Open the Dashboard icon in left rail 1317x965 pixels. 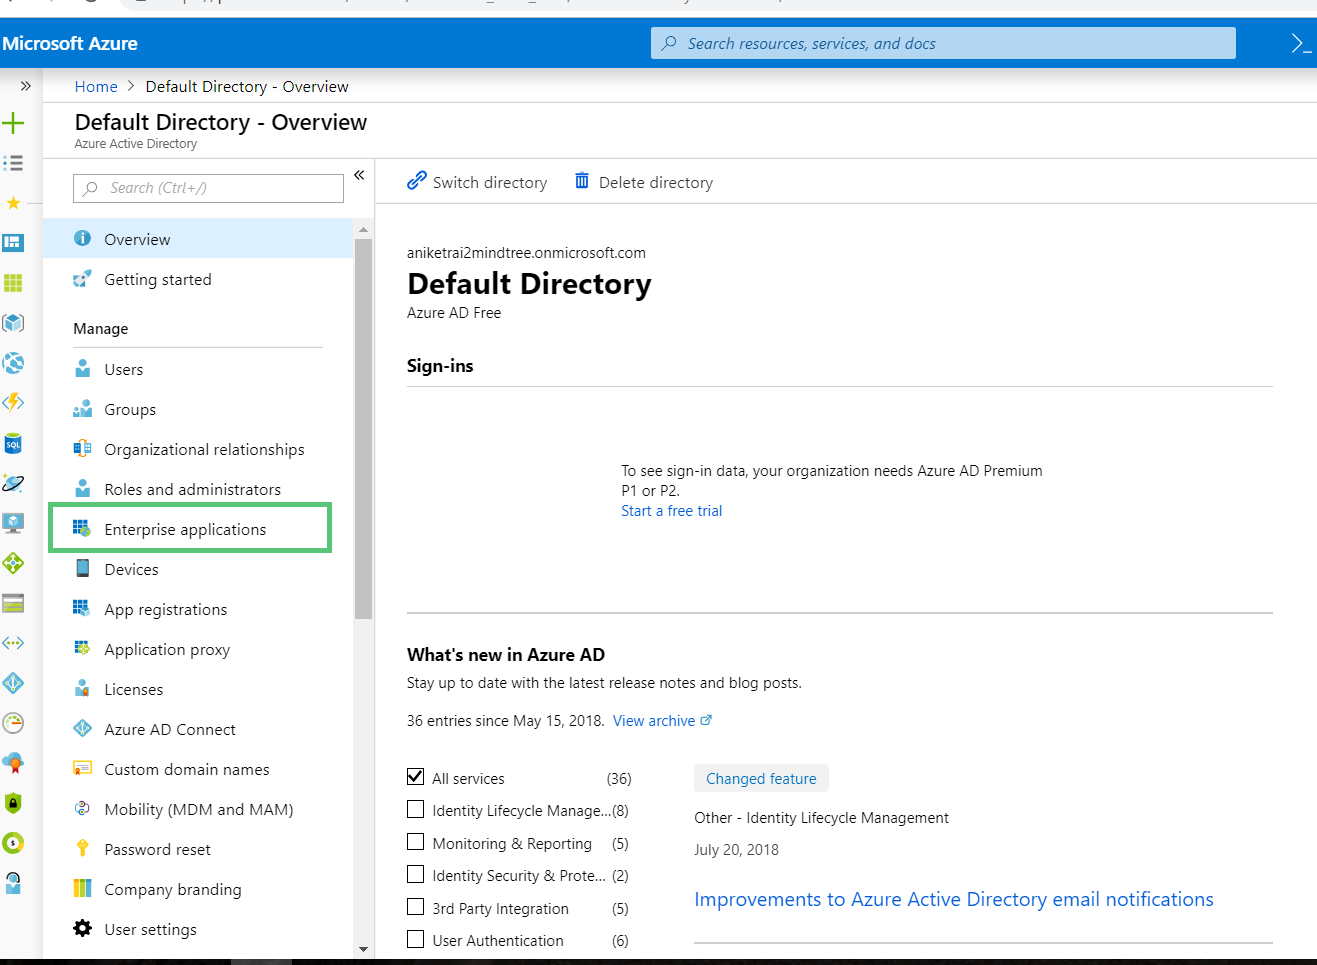(x=13, y=243)
